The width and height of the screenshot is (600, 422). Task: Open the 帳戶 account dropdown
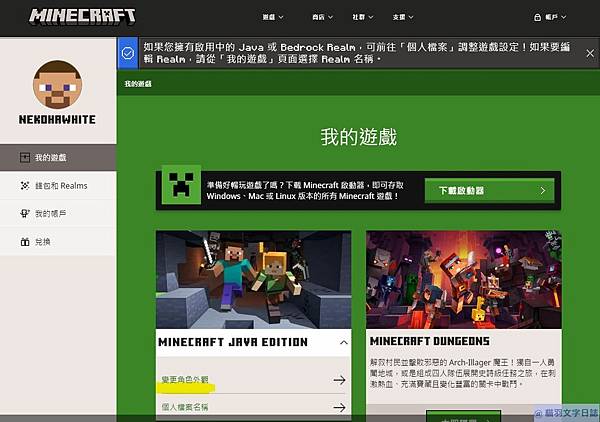point(550,17)
